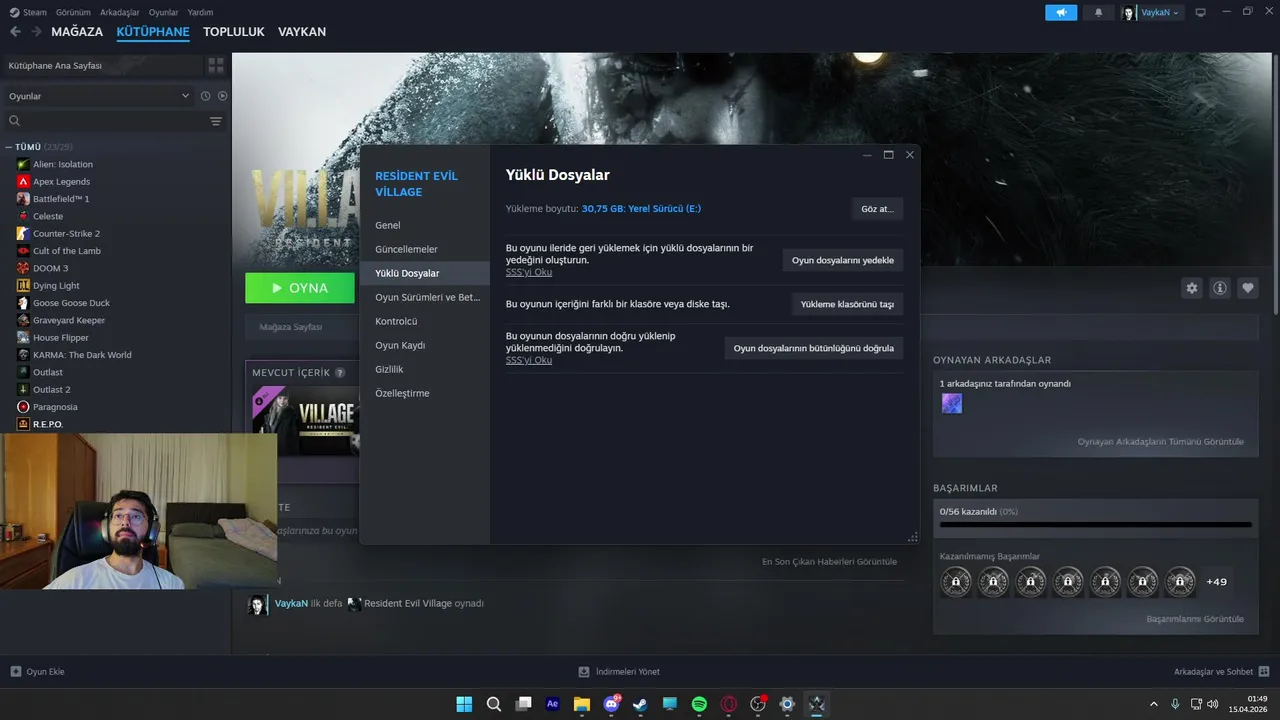The width and height of the screenshot is (1280, 720).
Task: Go forward with Steam forward arrow
Action: 36,32
